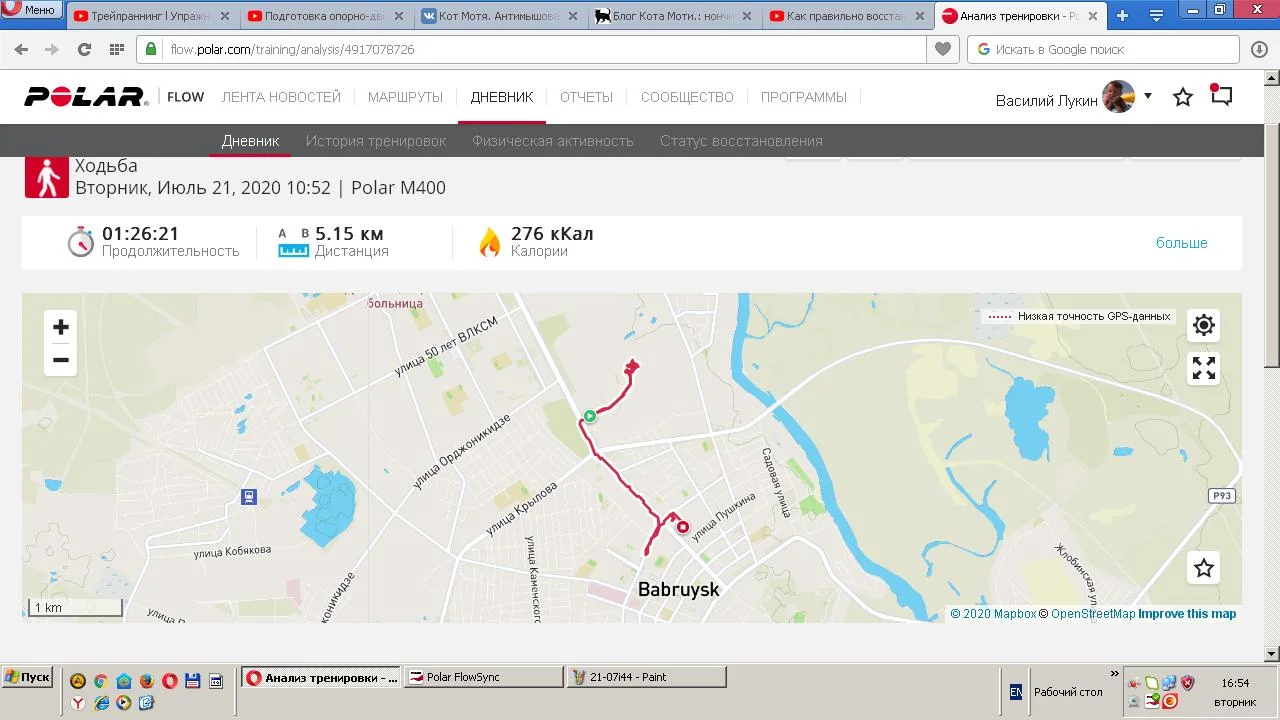Bookmark page with the heart icon
Viewport: 1280px width, 720px height.
pos(942,49)
